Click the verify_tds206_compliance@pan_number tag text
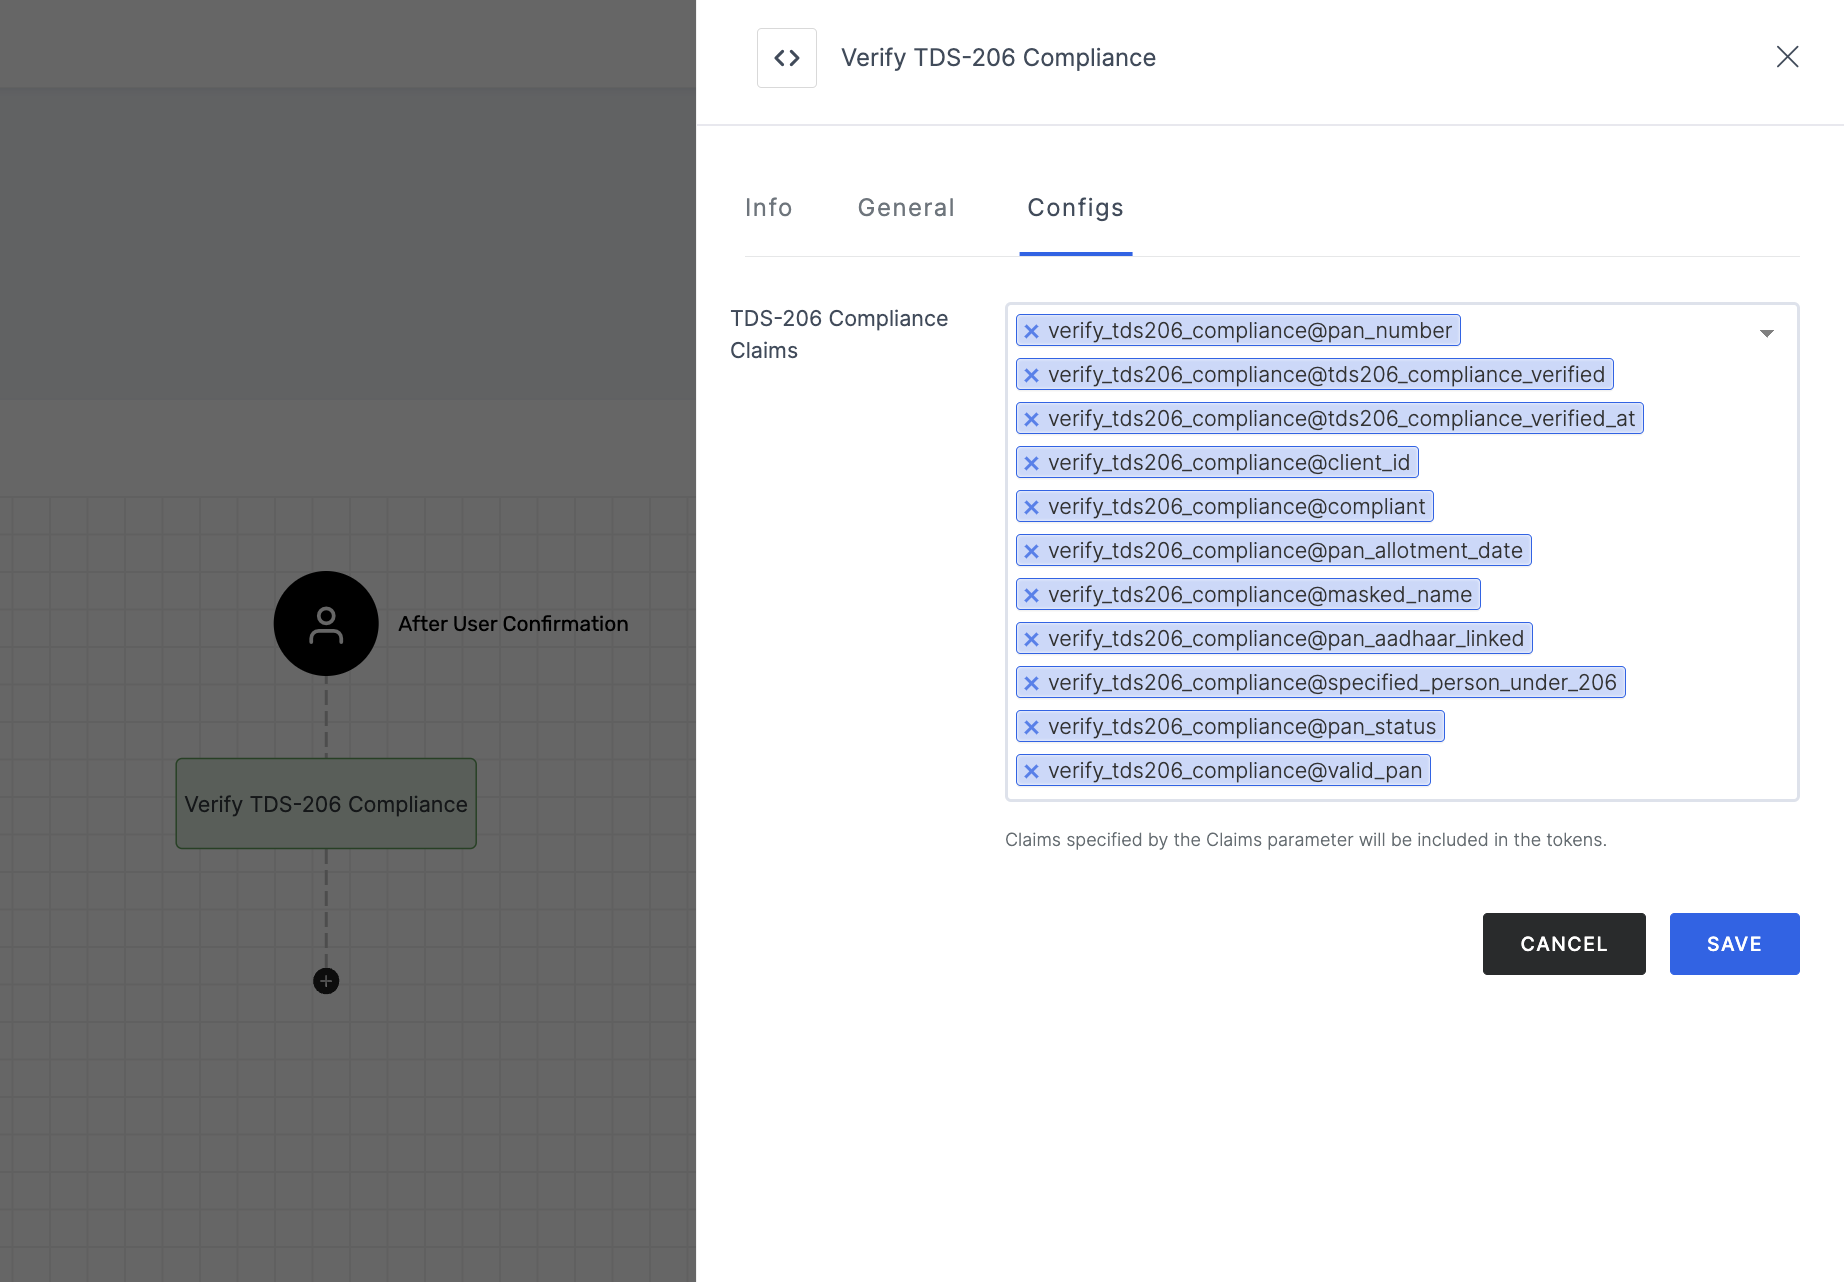Screen dimensions: 1844x1282 (1250, 331)
